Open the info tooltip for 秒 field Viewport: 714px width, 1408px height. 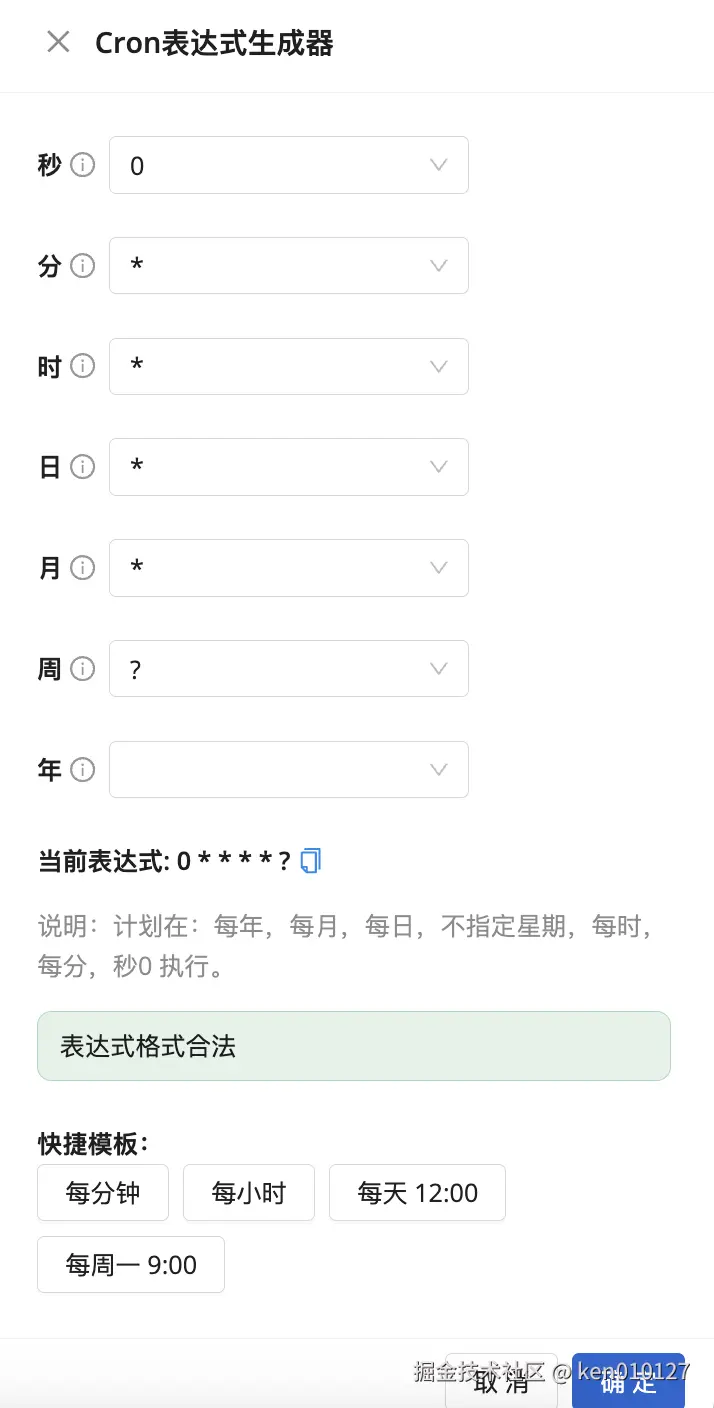tap(84, 165)
